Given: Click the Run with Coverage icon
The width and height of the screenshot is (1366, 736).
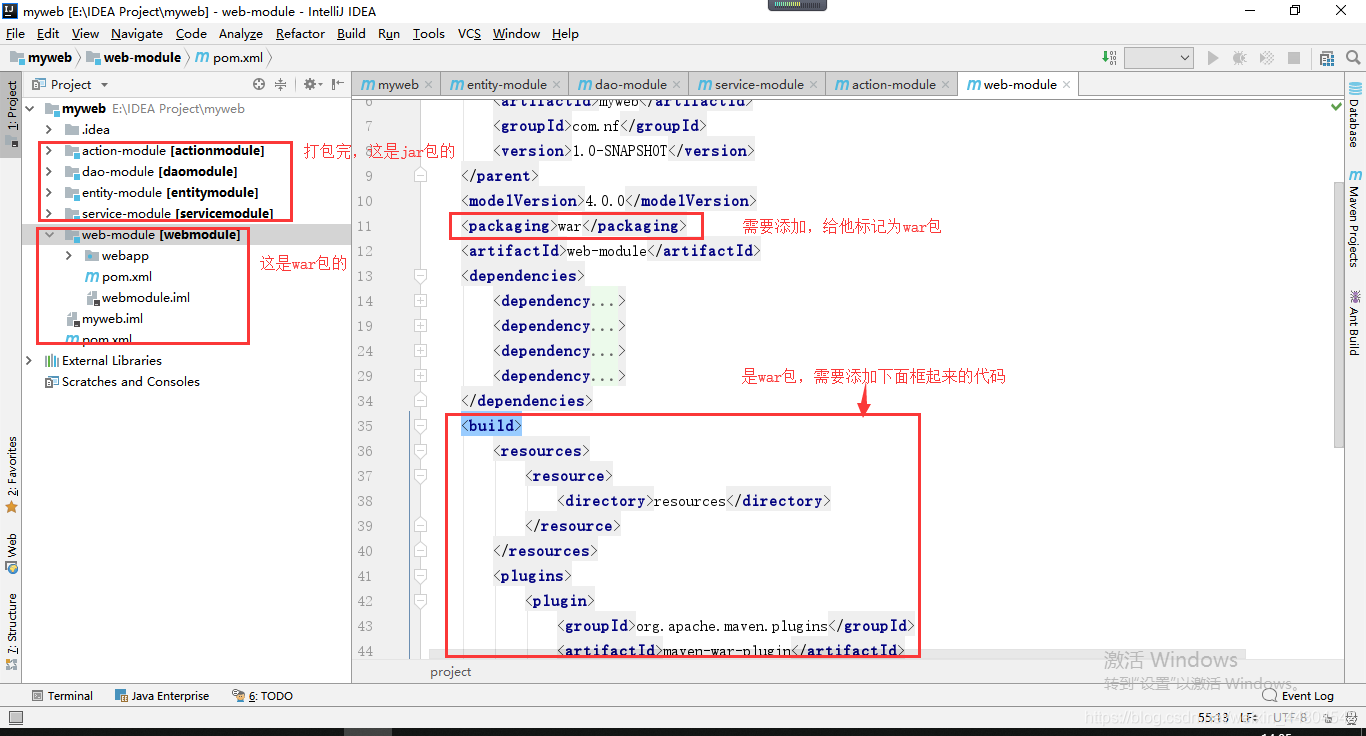Looking at the screenshot, I should click(1266, 58).
